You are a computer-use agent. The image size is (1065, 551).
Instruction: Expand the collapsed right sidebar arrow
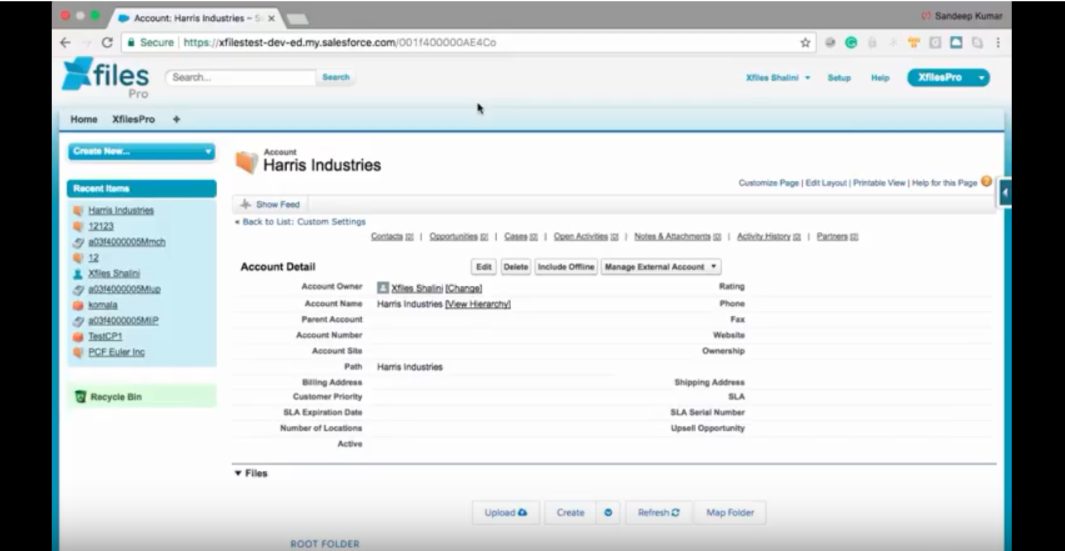click(1005, 192)
